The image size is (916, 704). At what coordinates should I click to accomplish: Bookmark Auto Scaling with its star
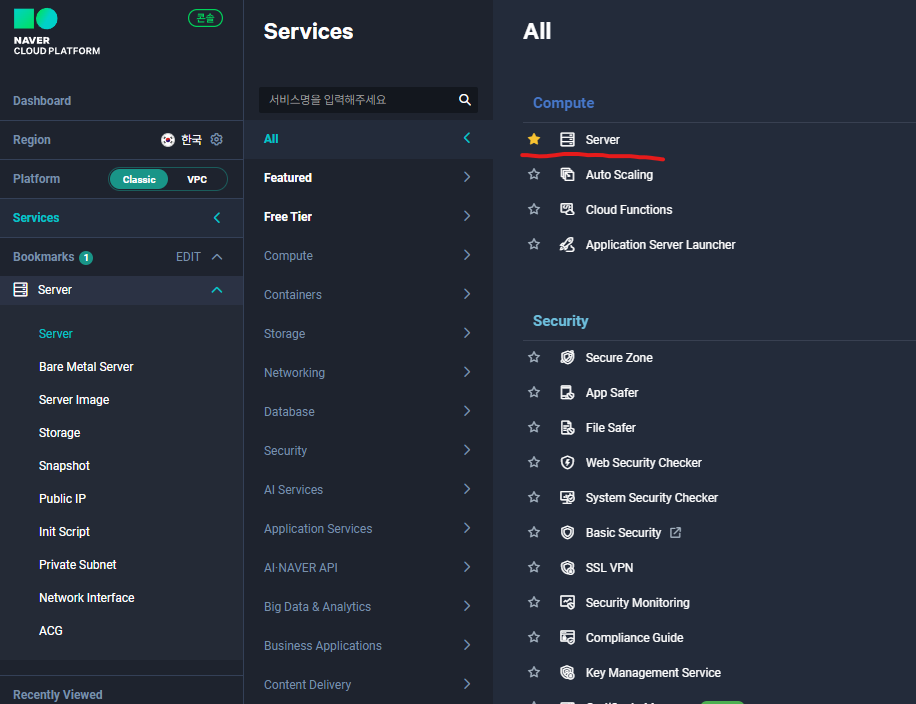click(533, 174)
